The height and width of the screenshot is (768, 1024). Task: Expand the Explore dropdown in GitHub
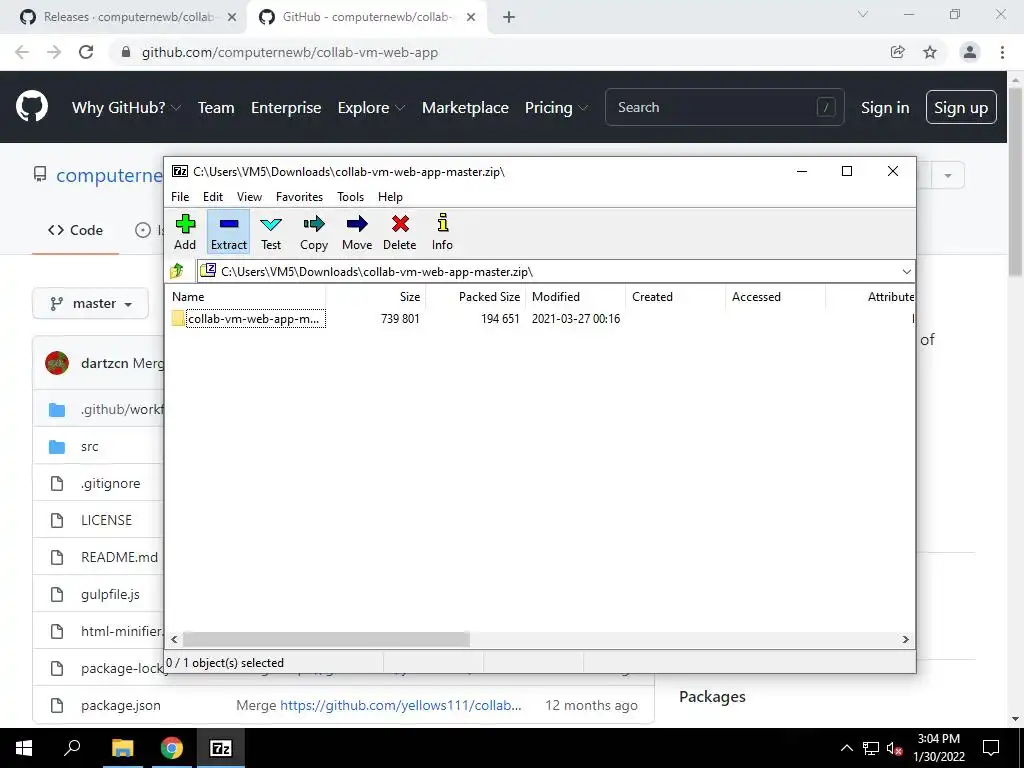tap(371, 108)
